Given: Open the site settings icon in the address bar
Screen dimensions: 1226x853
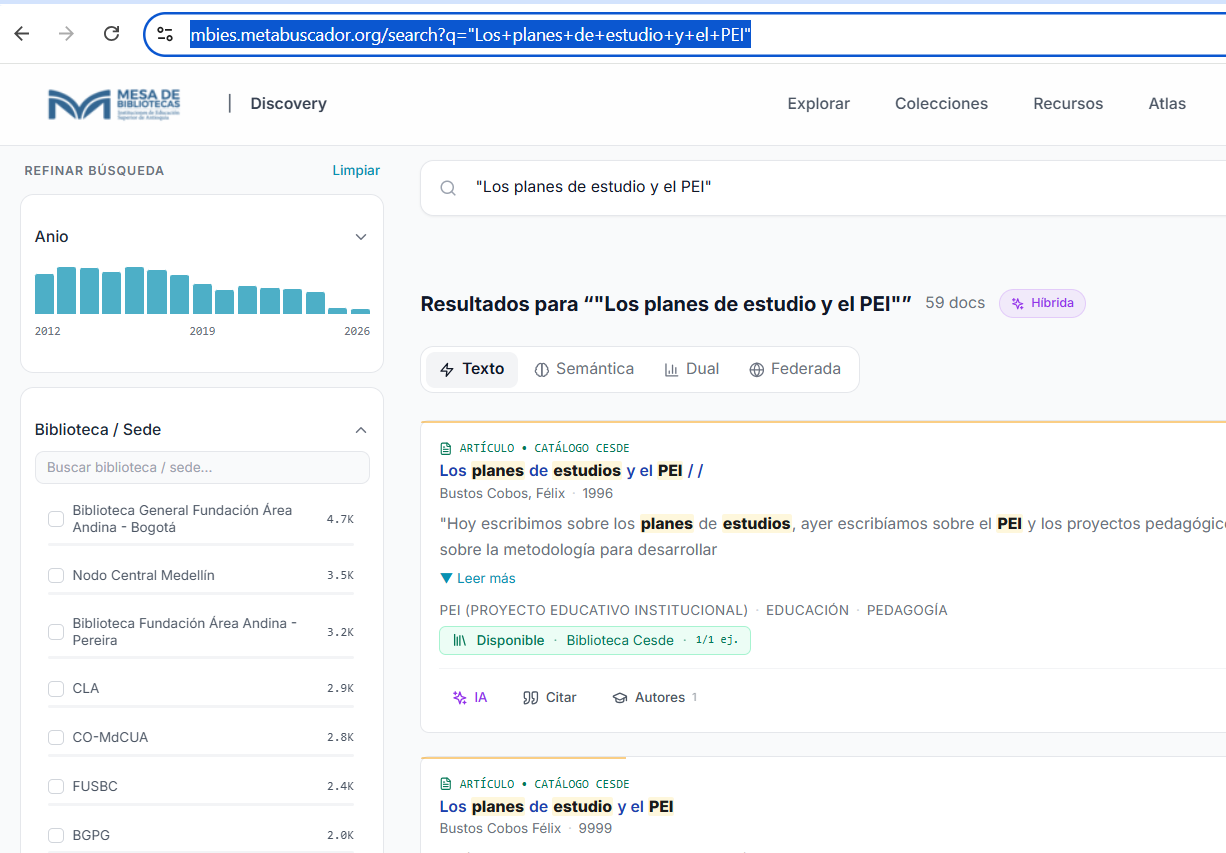Looking at the screenshot, I should 166,35.
